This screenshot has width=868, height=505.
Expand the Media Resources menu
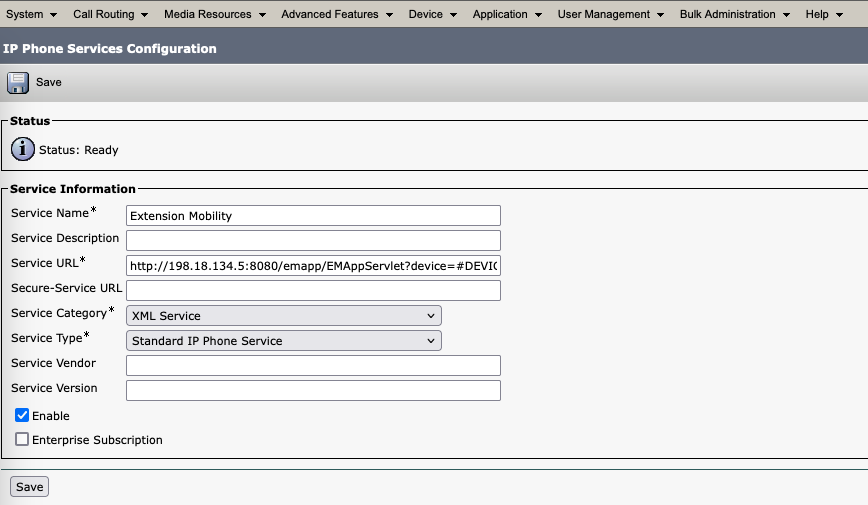tap(214, 14)
